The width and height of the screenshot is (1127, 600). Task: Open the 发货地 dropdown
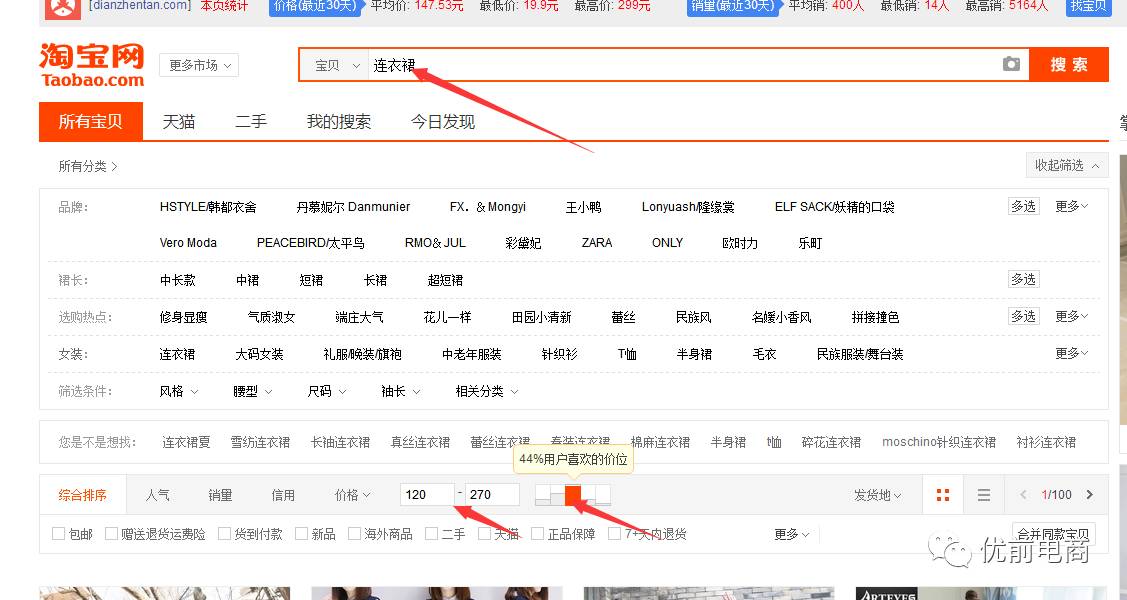click(878, 494)
